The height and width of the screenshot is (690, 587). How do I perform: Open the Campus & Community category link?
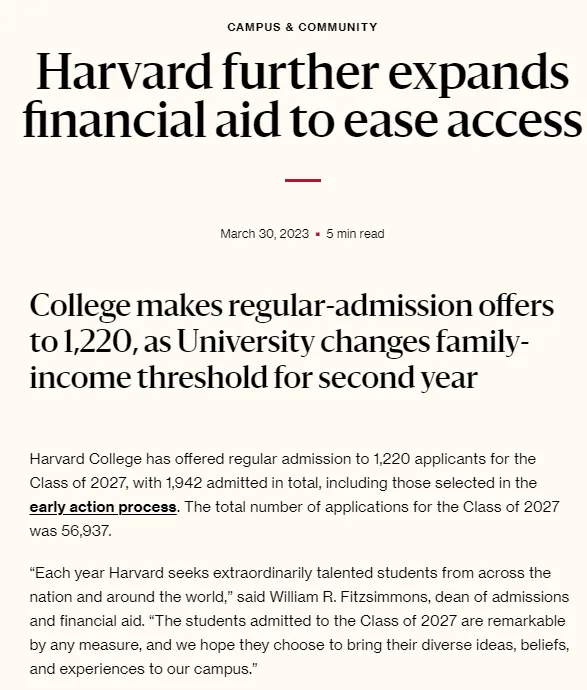pyautogui.click(x=302, y=27)
